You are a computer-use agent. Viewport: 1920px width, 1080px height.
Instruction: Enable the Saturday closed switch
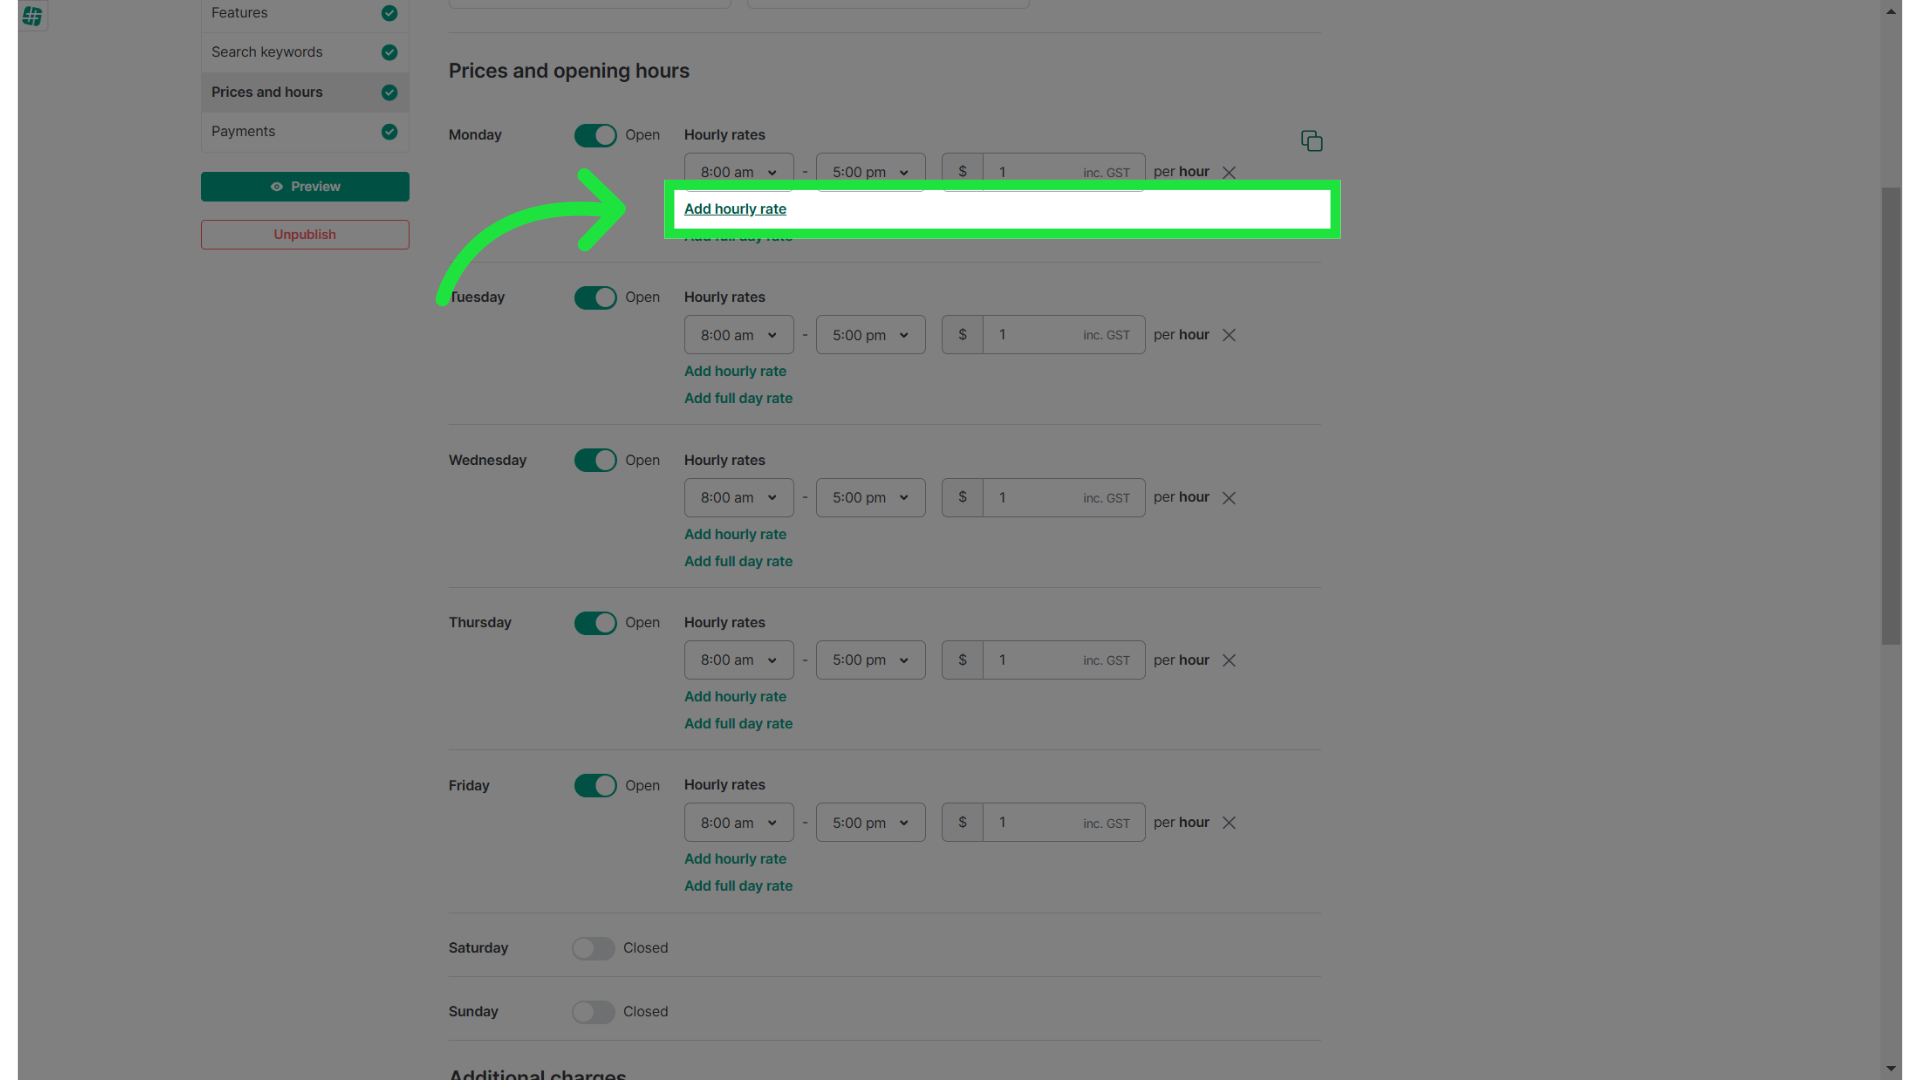593,949
